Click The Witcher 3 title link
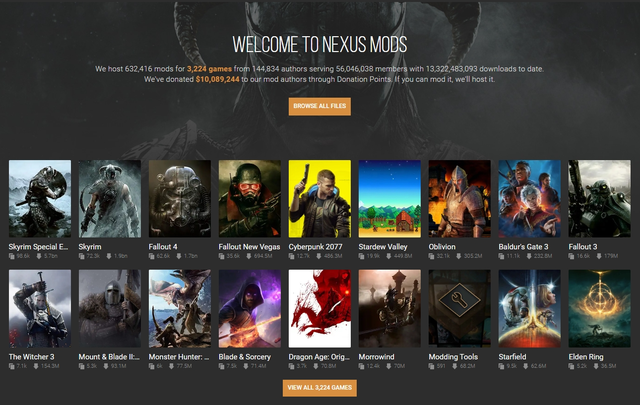 coord(31,357)
